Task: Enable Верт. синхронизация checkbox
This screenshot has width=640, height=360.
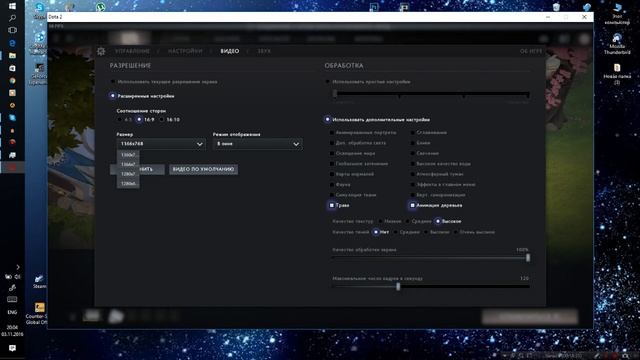Action: pyautogui.click(x=413, y=195)
